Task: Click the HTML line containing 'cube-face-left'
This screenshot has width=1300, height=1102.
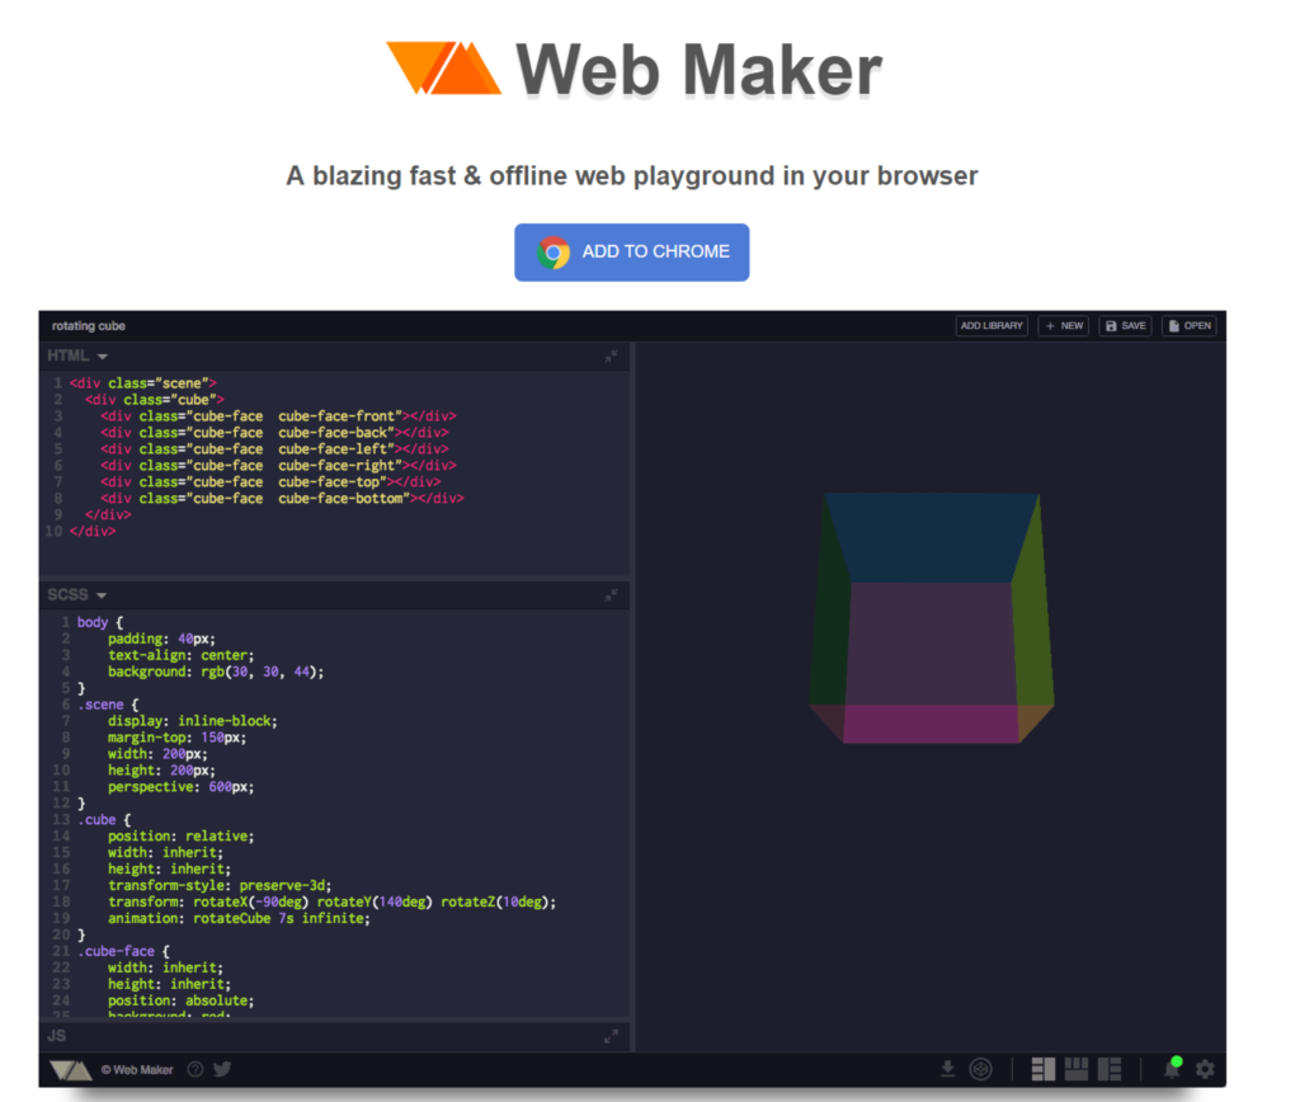Action: pos(274,449)
